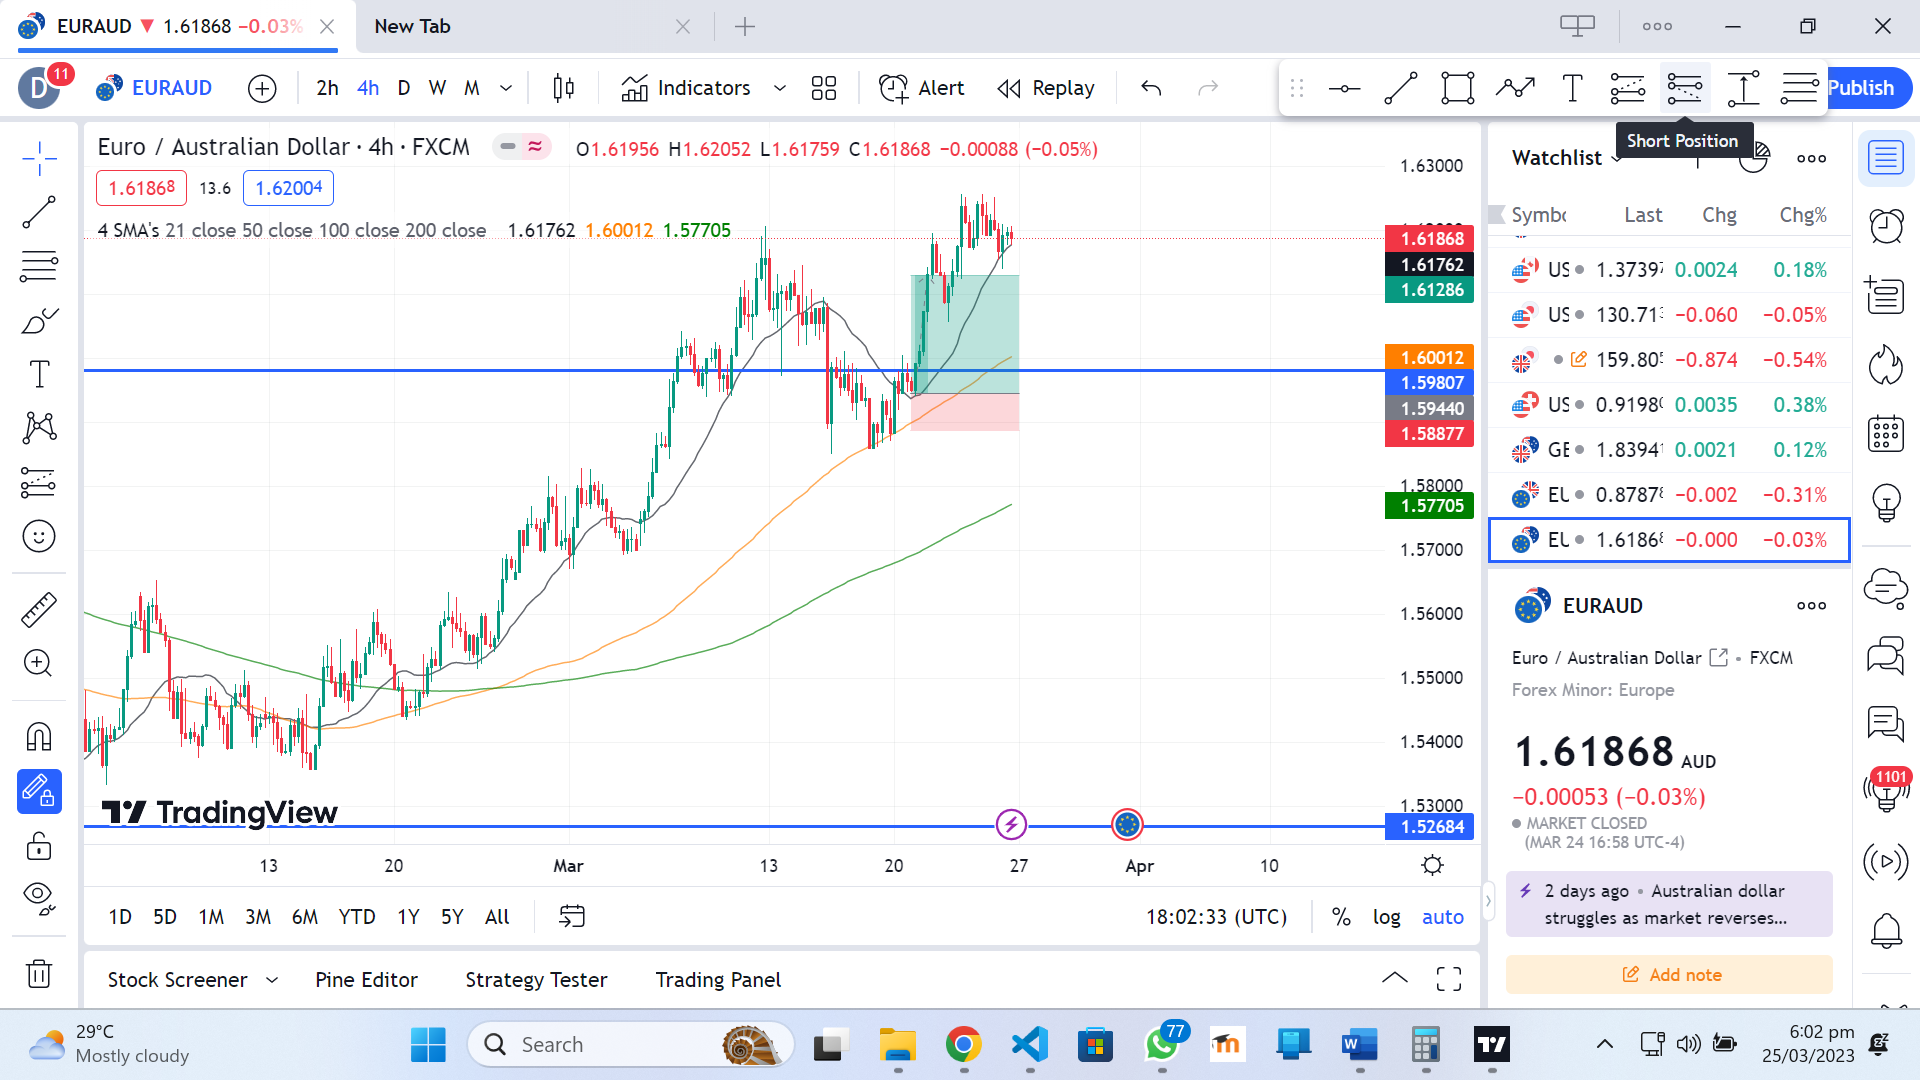The width and height of the screenshot is (1920, 1080).
Task: Expand the bottom panel chevron
Action: (1395, 979)
